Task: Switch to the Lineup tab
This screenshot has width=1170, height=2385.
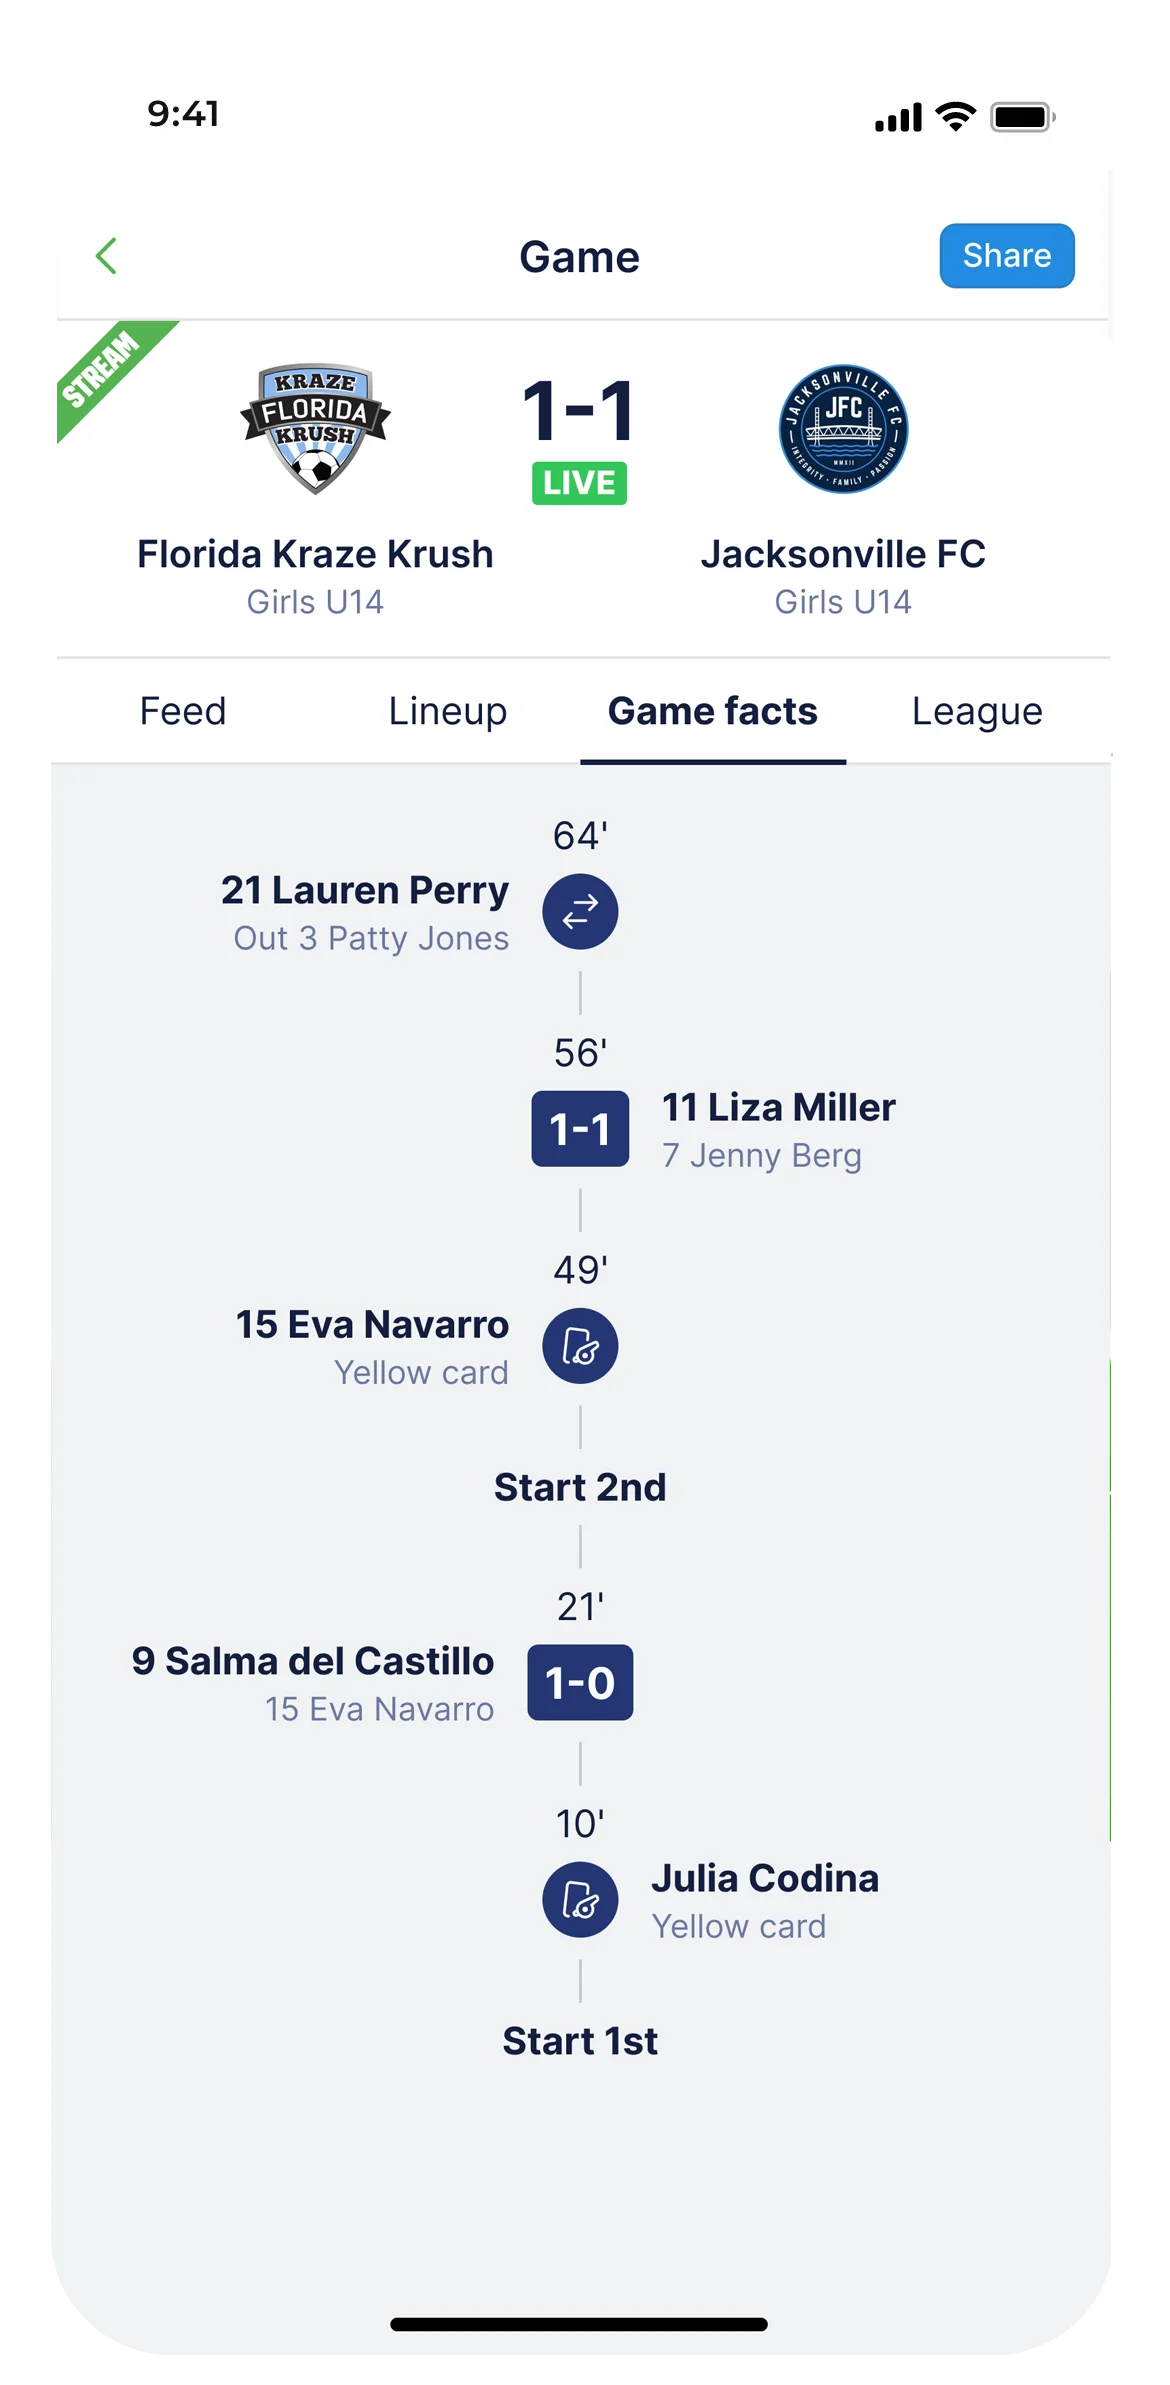Action: click(x=447, y=711)
